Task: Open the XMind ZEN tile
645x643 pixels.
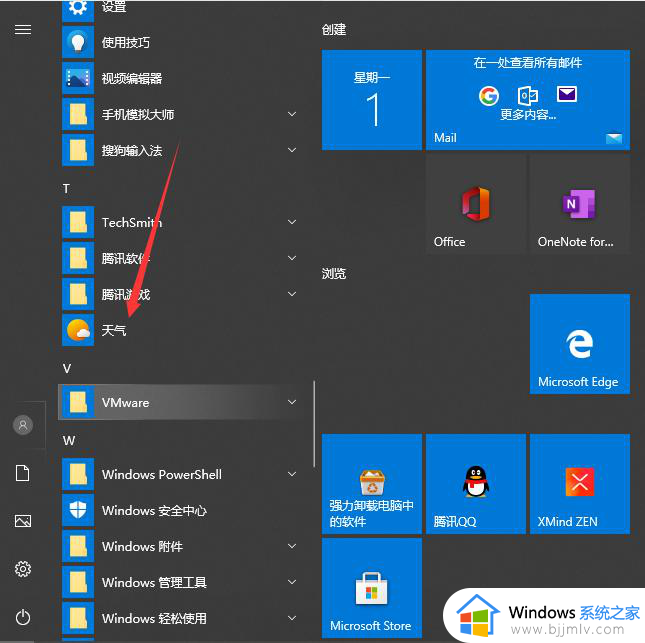Action: coord(580,483)
